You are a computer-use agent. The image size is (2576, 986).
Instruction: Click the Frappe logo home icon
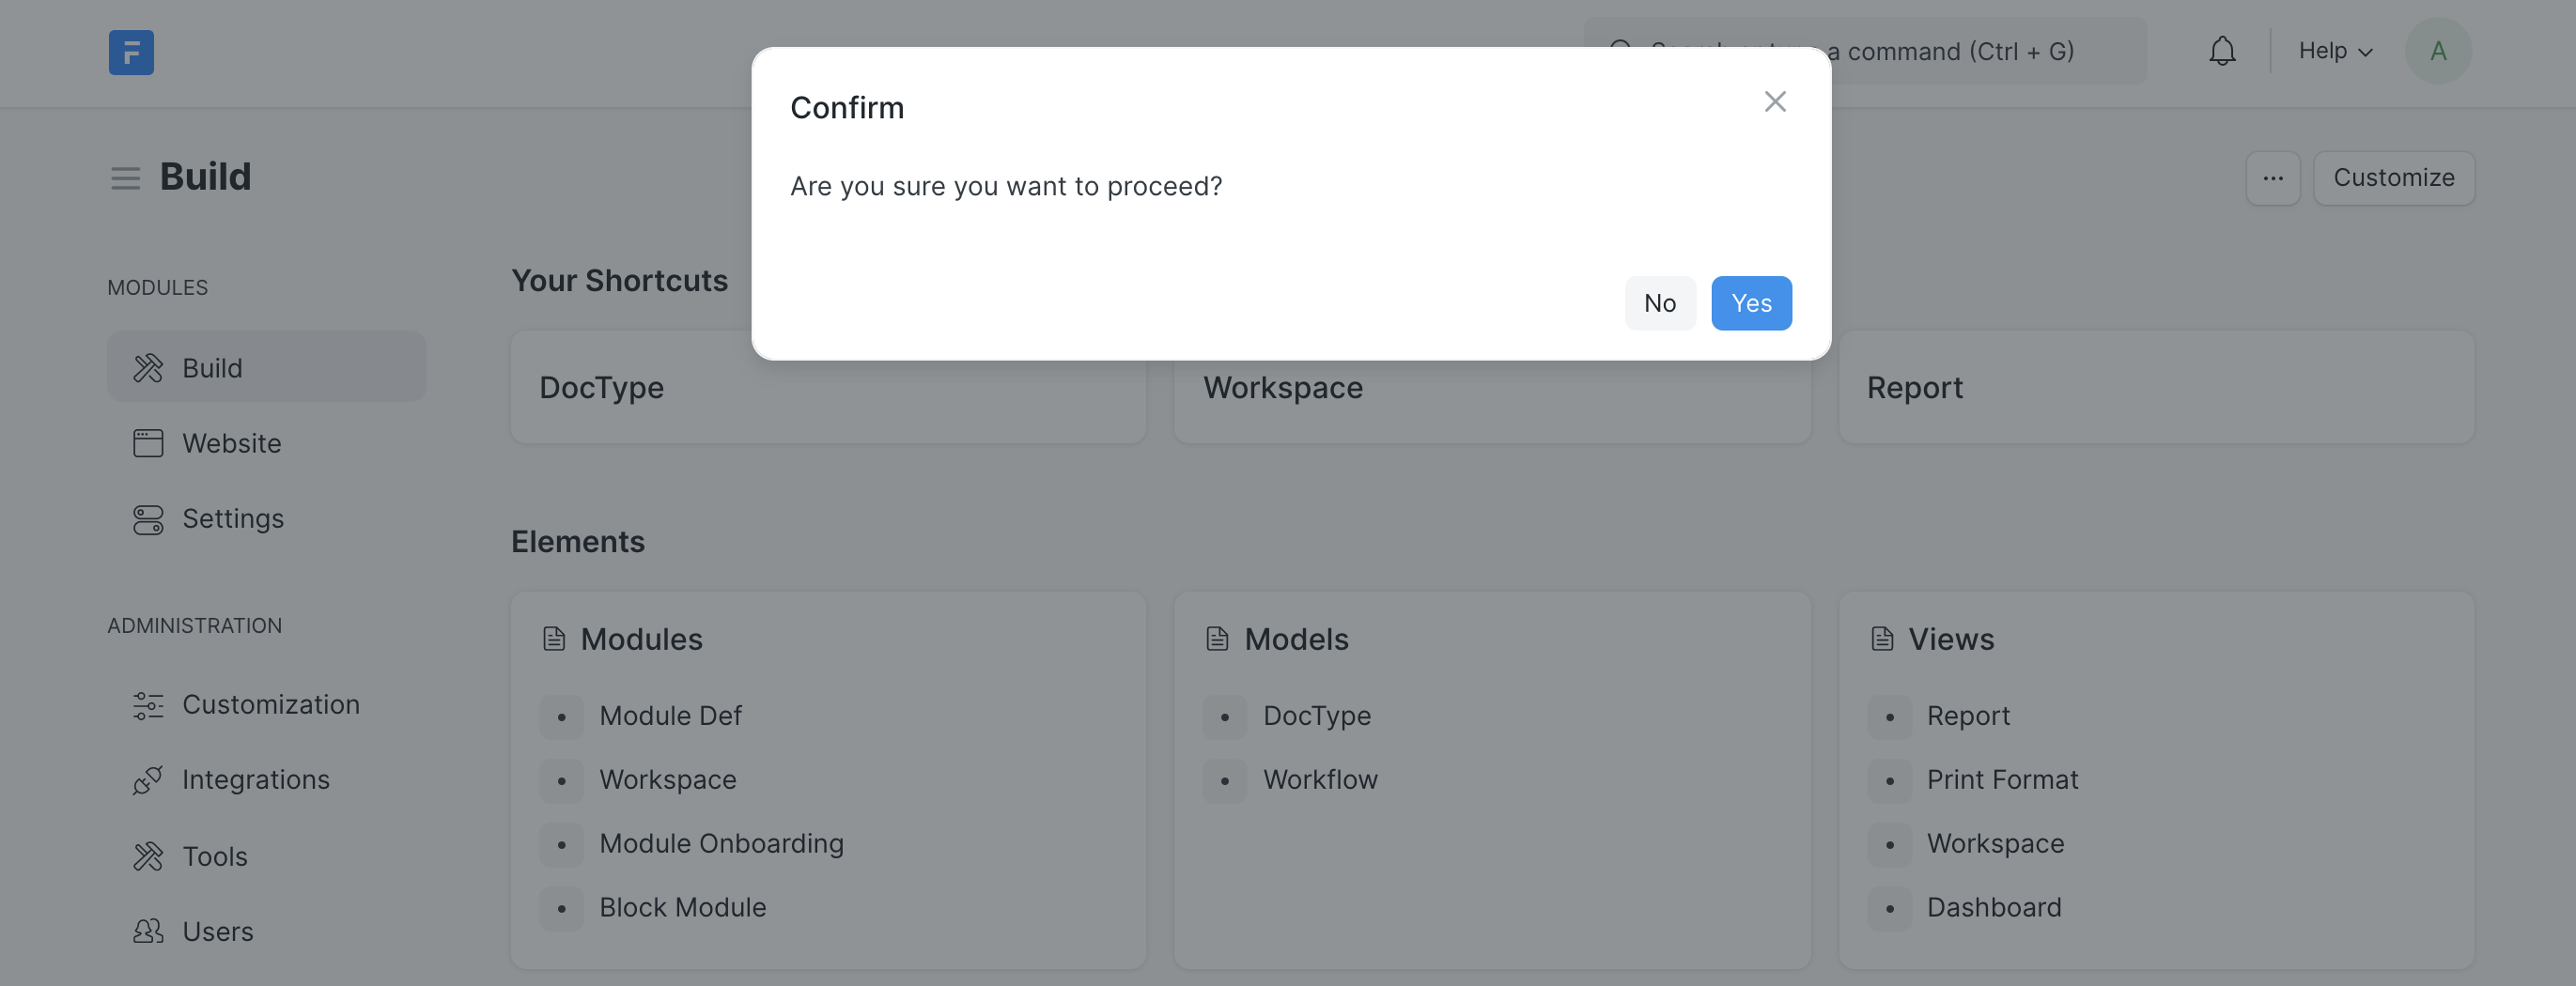[131, 52]
